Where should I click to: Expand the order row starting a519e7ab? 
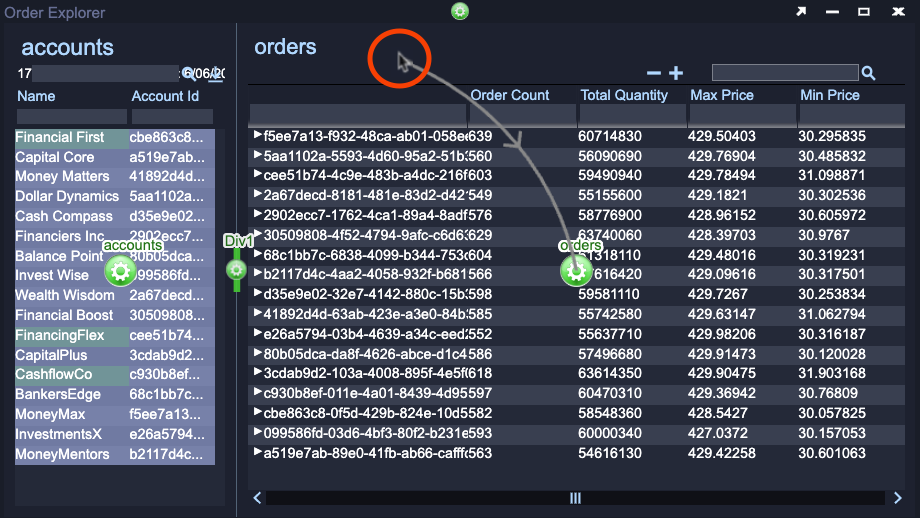[257, 452]
